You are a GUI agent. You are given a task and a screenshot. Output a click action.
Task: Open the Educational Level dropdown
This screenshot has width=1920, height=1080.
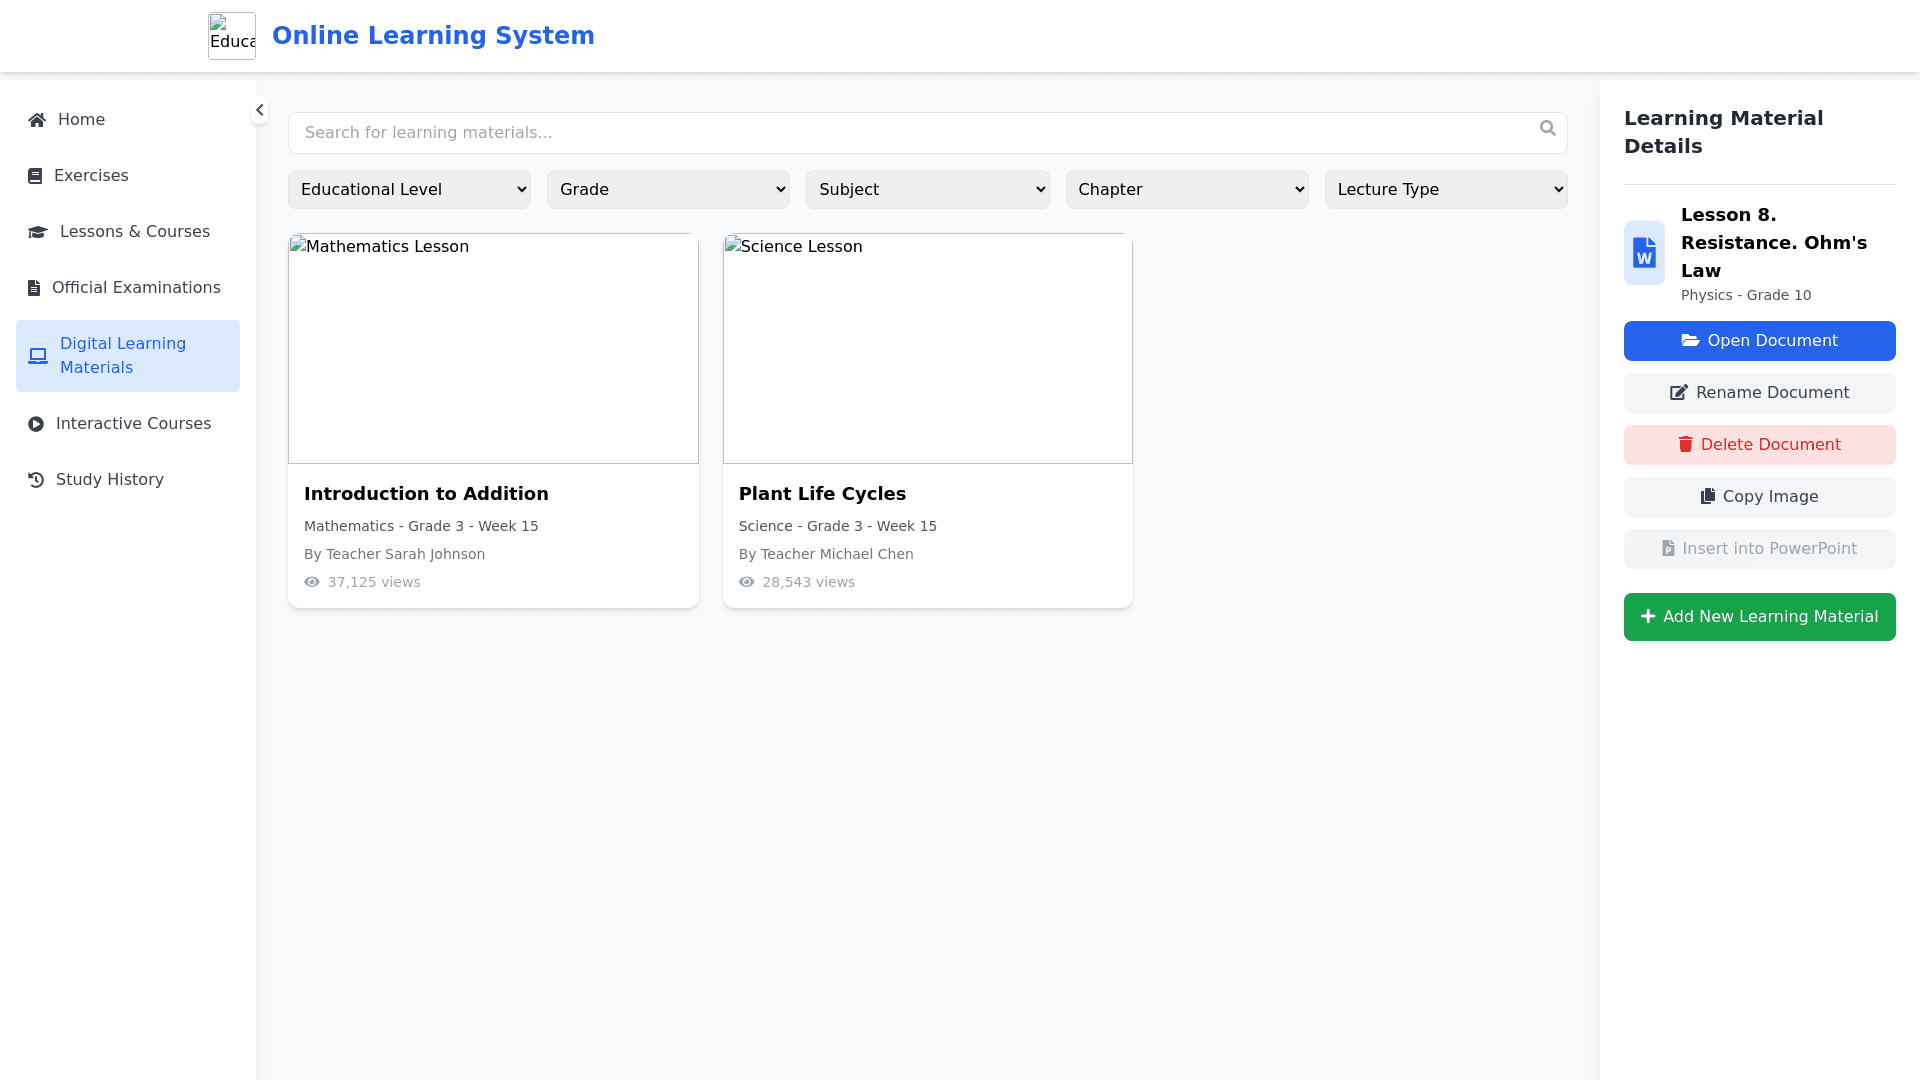tap(409, 189)
